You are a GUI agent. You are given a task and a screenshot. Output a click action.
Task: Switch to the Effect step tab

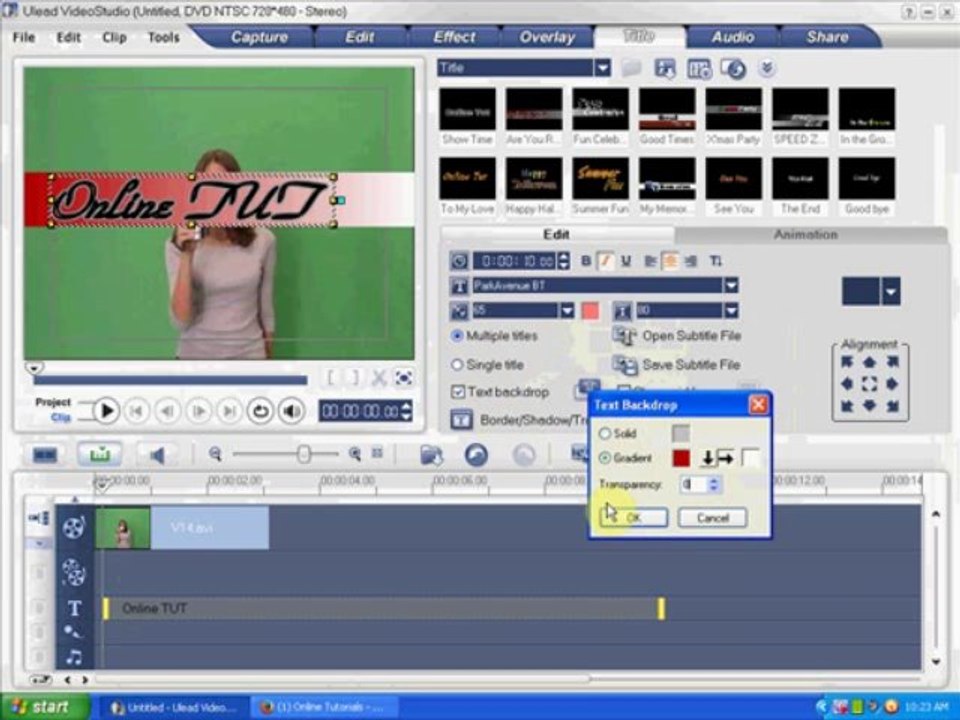pos(454,37)
